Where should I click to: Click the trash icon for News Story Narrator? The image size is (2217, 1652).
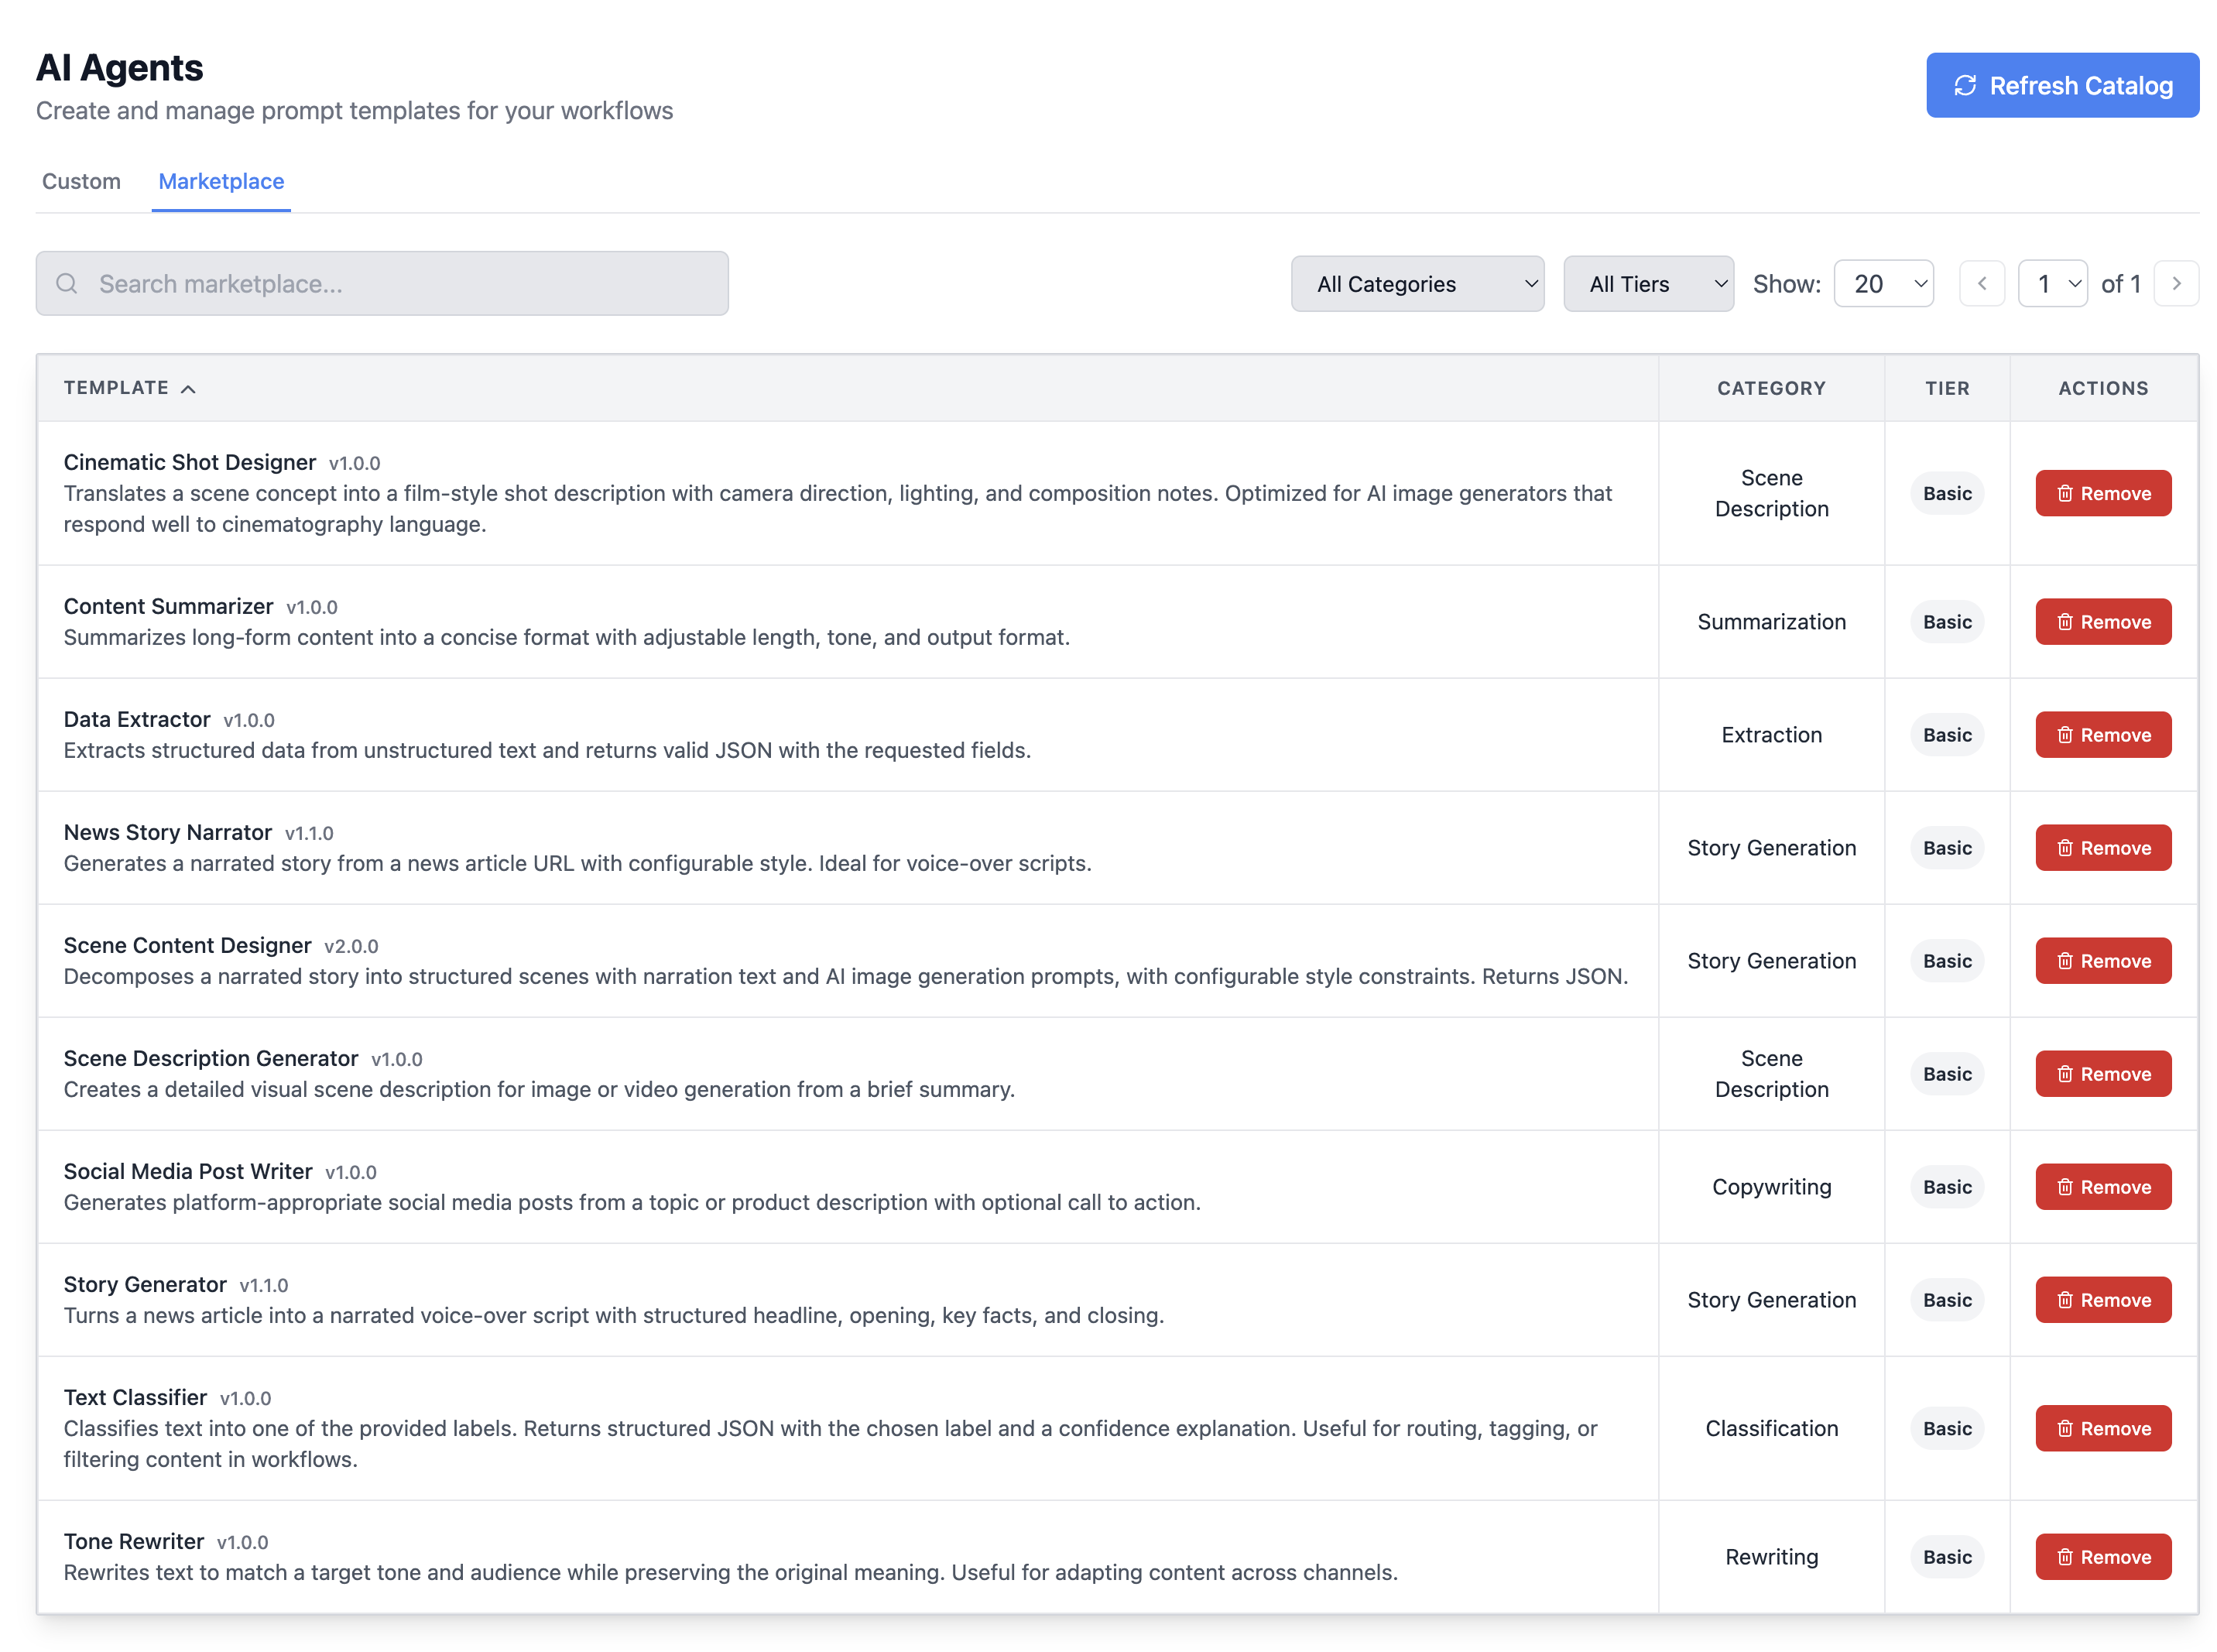(x=2065, y=847)
